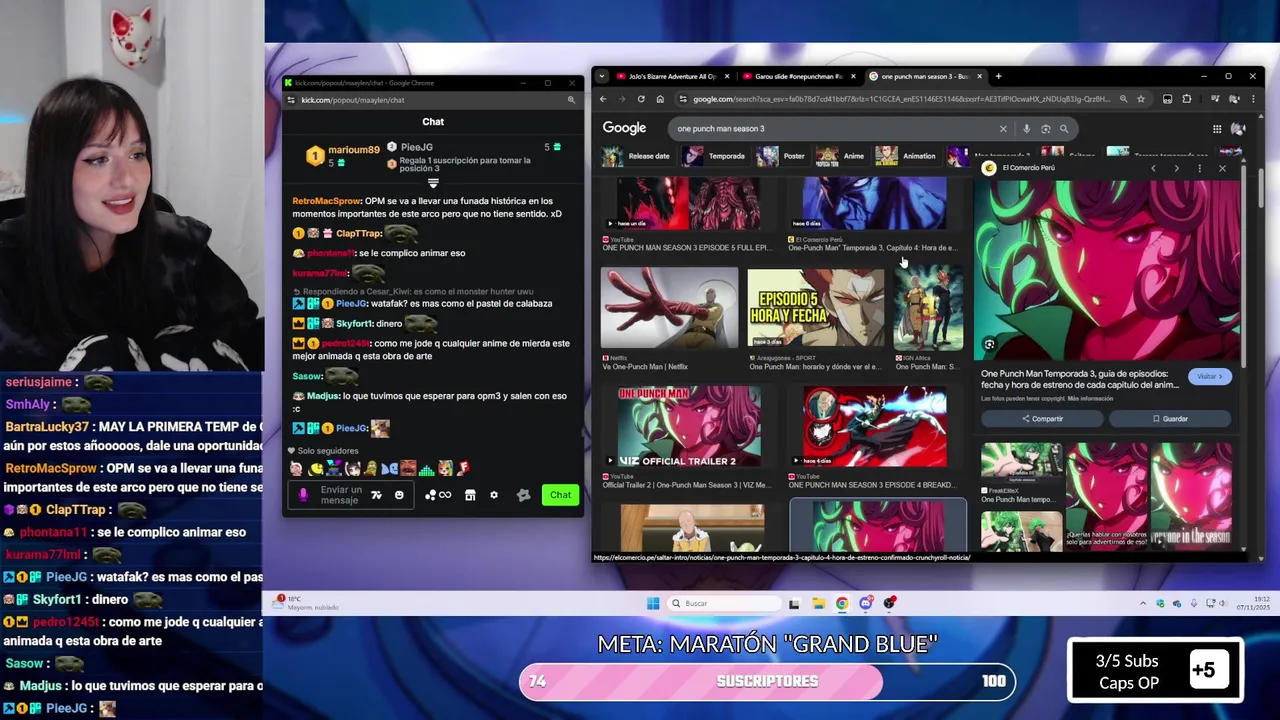1280x720 pixels.
Task: Open Chrome from the taskbar
Action: [842, 603]
